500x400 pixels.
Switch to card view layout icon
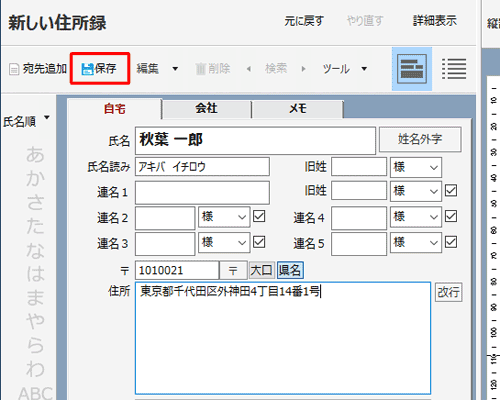point(412,69)
